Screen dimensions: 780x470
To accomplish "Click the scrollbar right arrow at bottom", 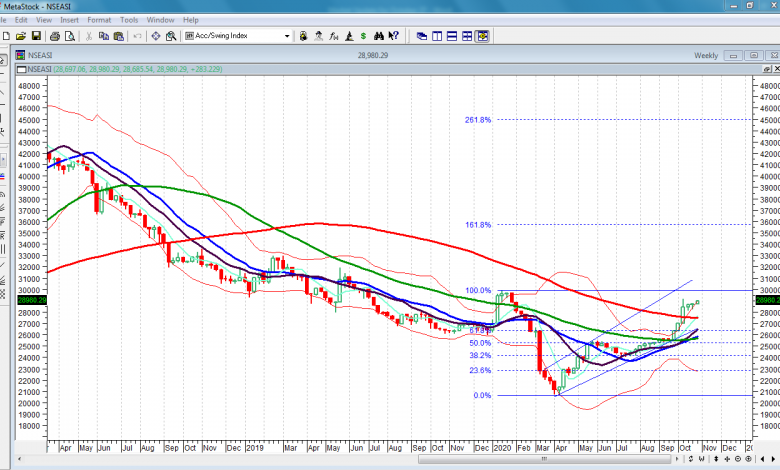I will 677,459.
